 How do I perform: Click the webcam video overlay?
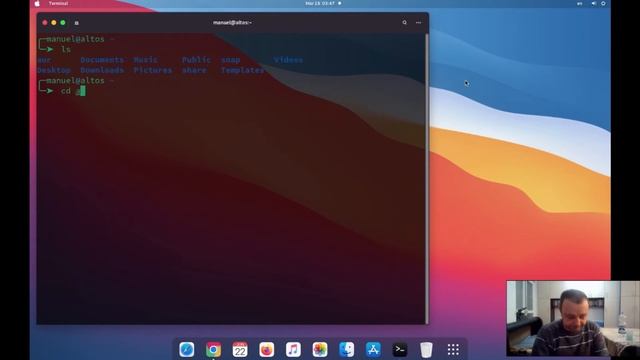pyautogui.click(x=573, y=318)
